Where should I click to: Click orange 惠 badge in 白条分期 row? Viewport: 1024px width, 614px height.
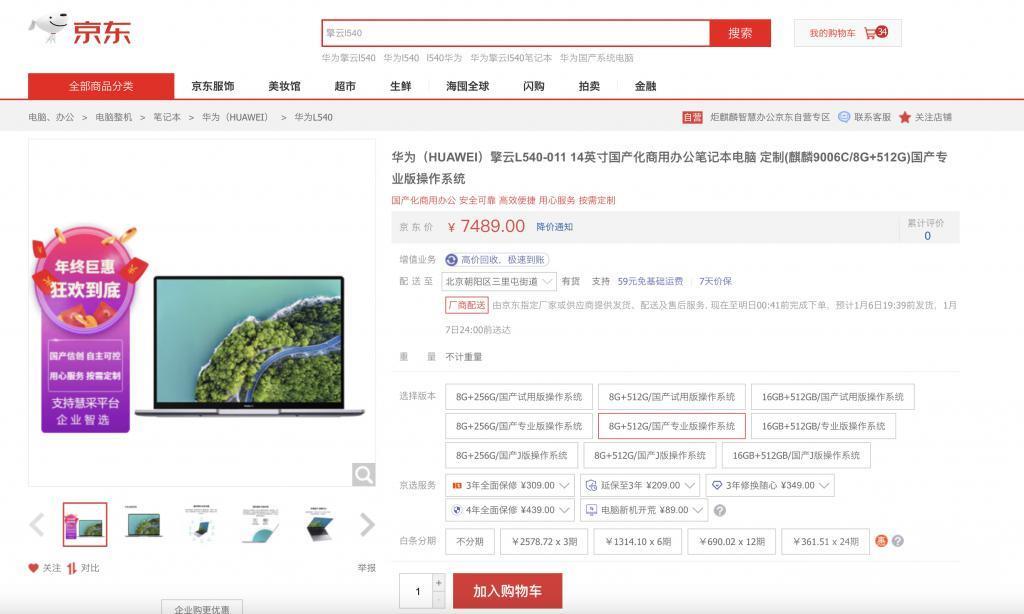[x=881, y=541]
